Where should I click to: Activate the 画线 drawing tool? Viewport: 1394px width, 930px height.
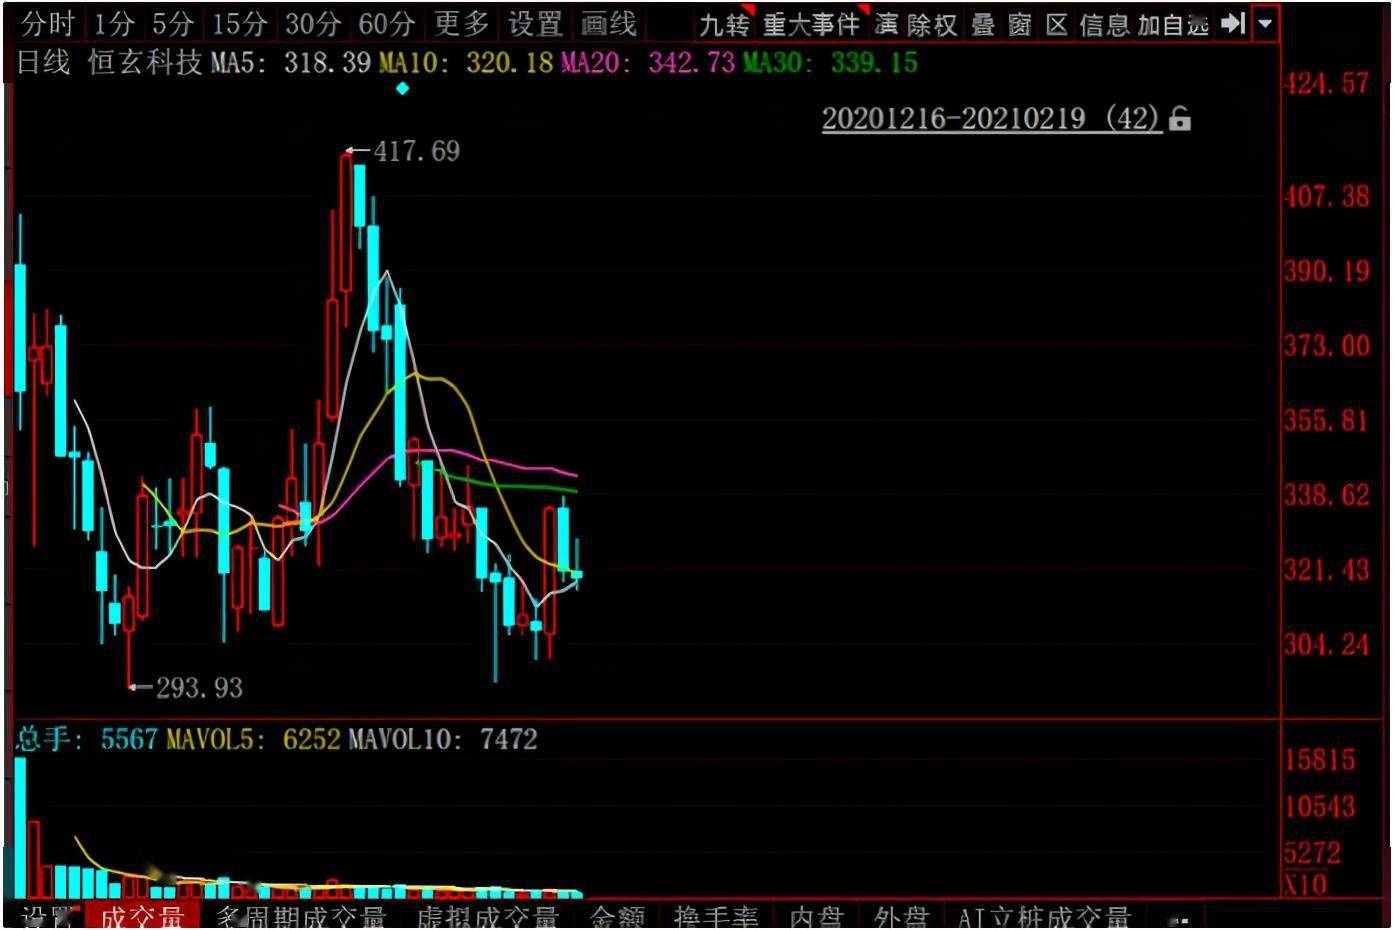tap(609, 23)
